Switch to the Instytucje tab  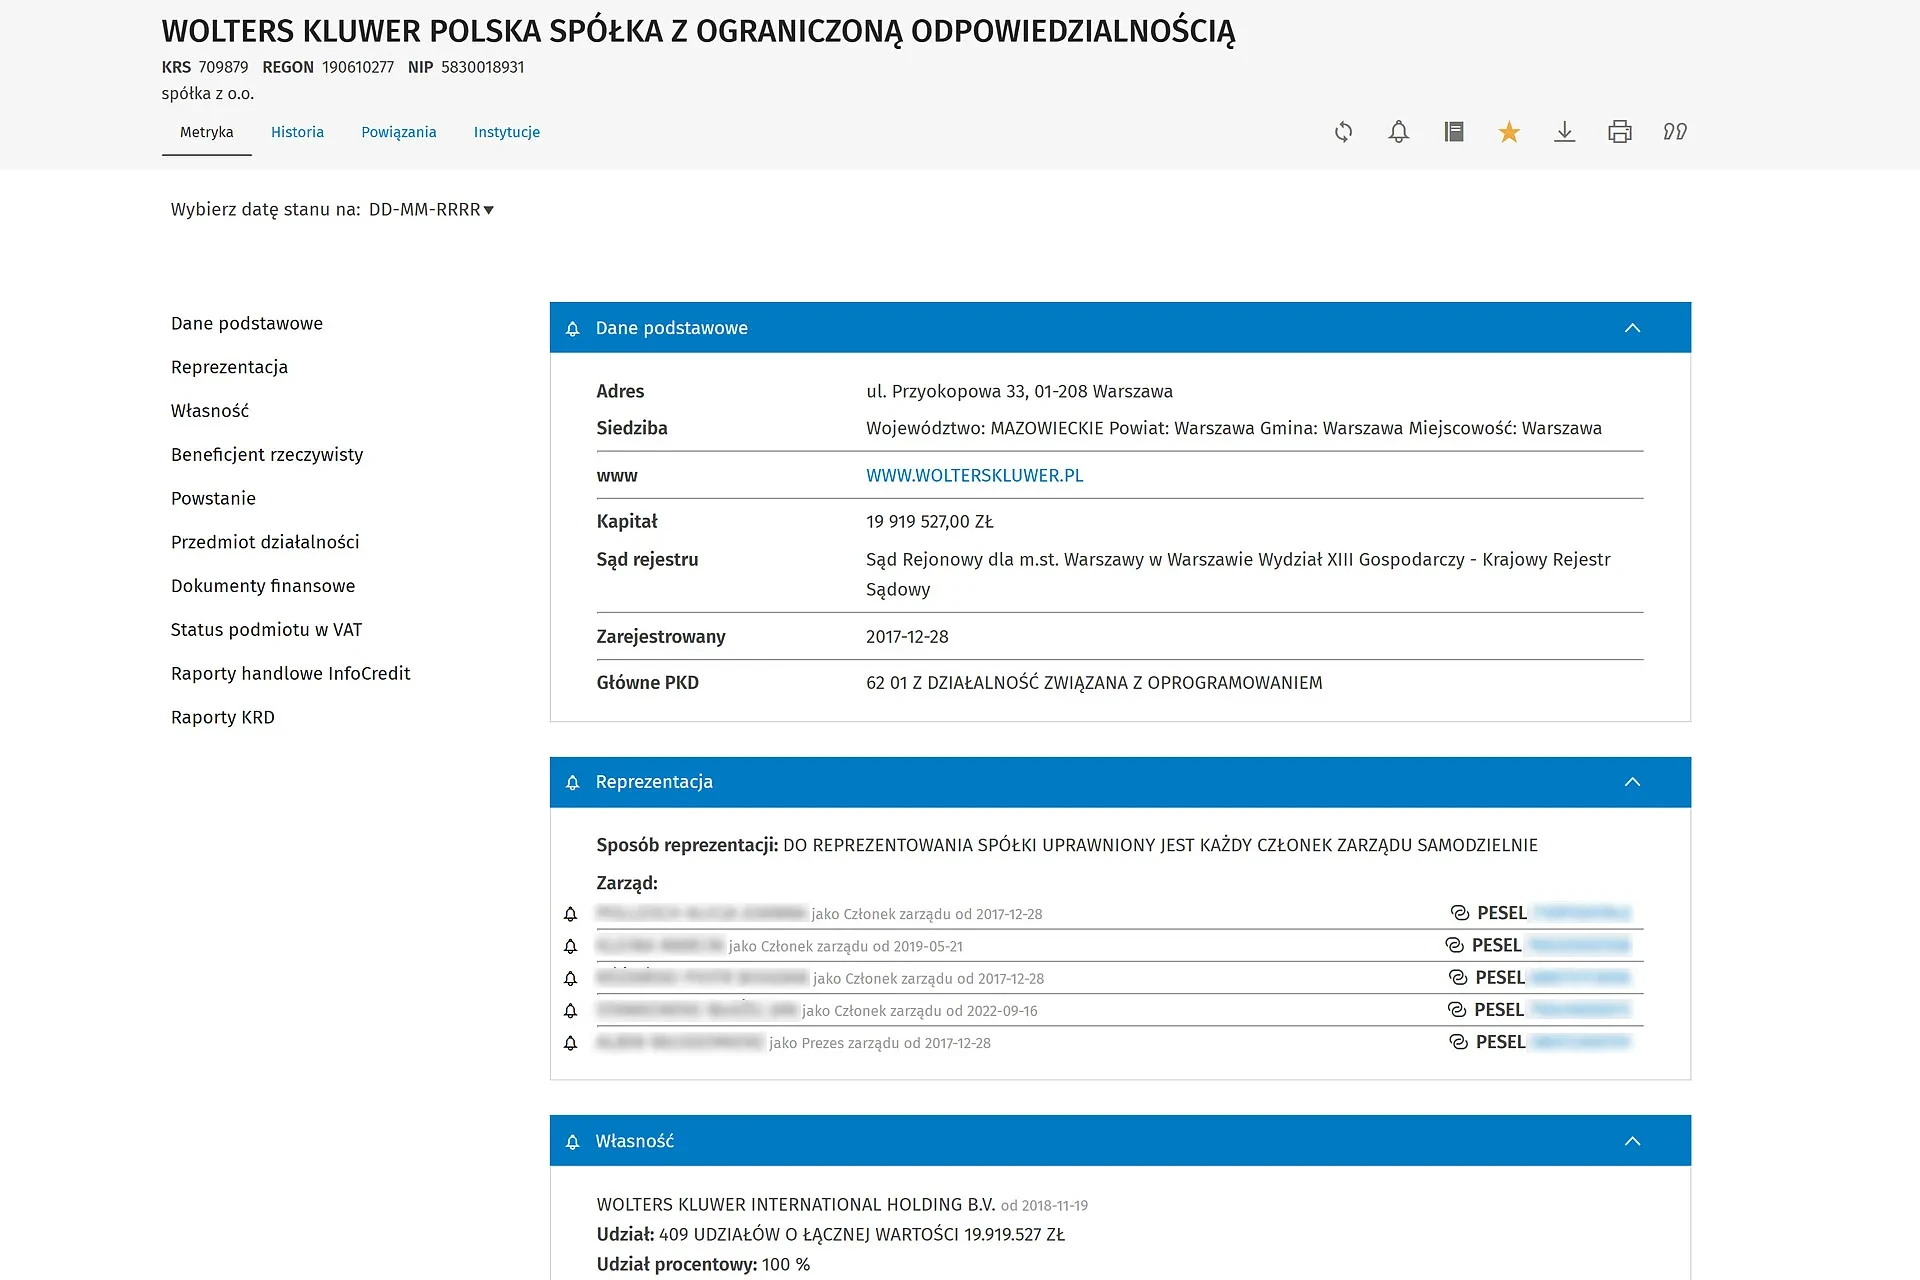507,132
